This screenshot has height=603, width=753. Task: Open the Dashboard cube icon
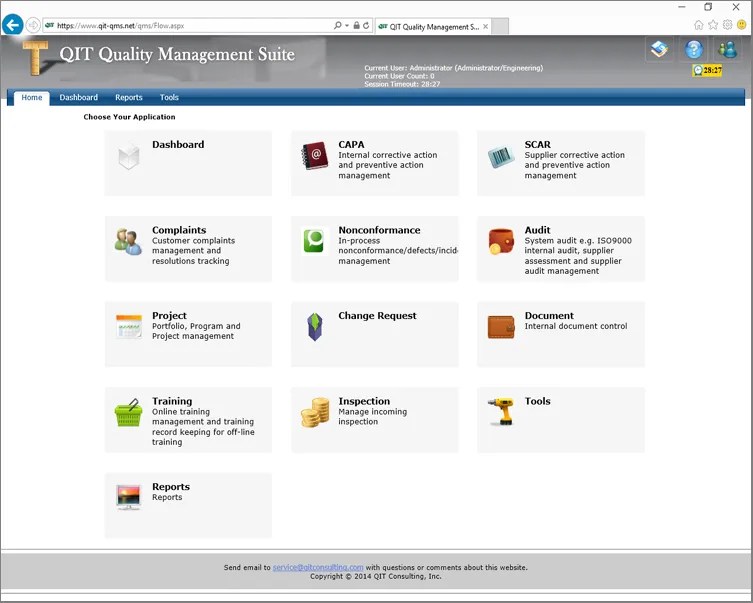(x=129, y=156)
